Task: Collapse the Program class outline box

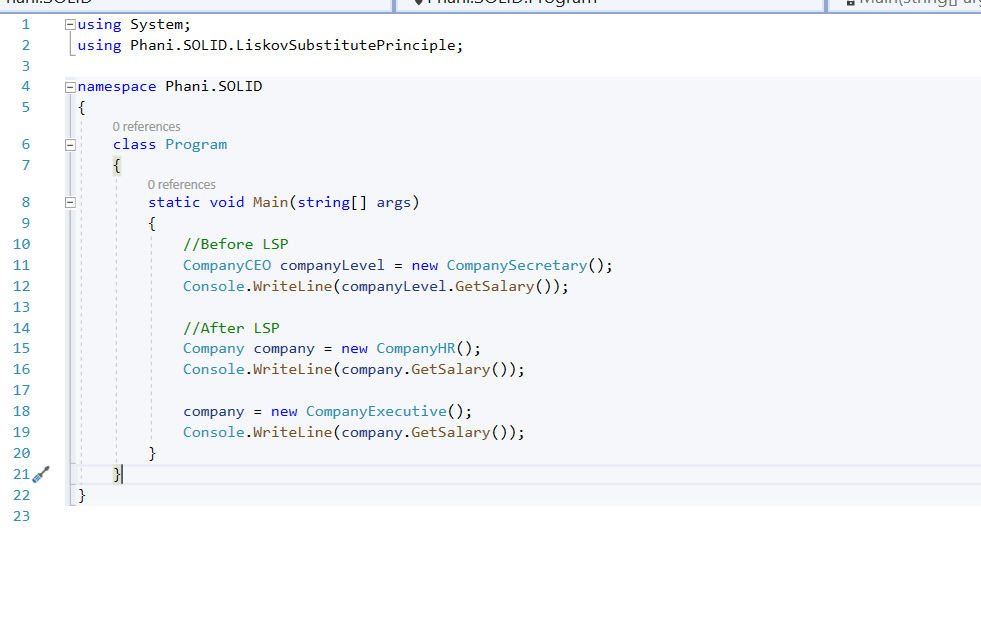Action: (x=70, y=145)
